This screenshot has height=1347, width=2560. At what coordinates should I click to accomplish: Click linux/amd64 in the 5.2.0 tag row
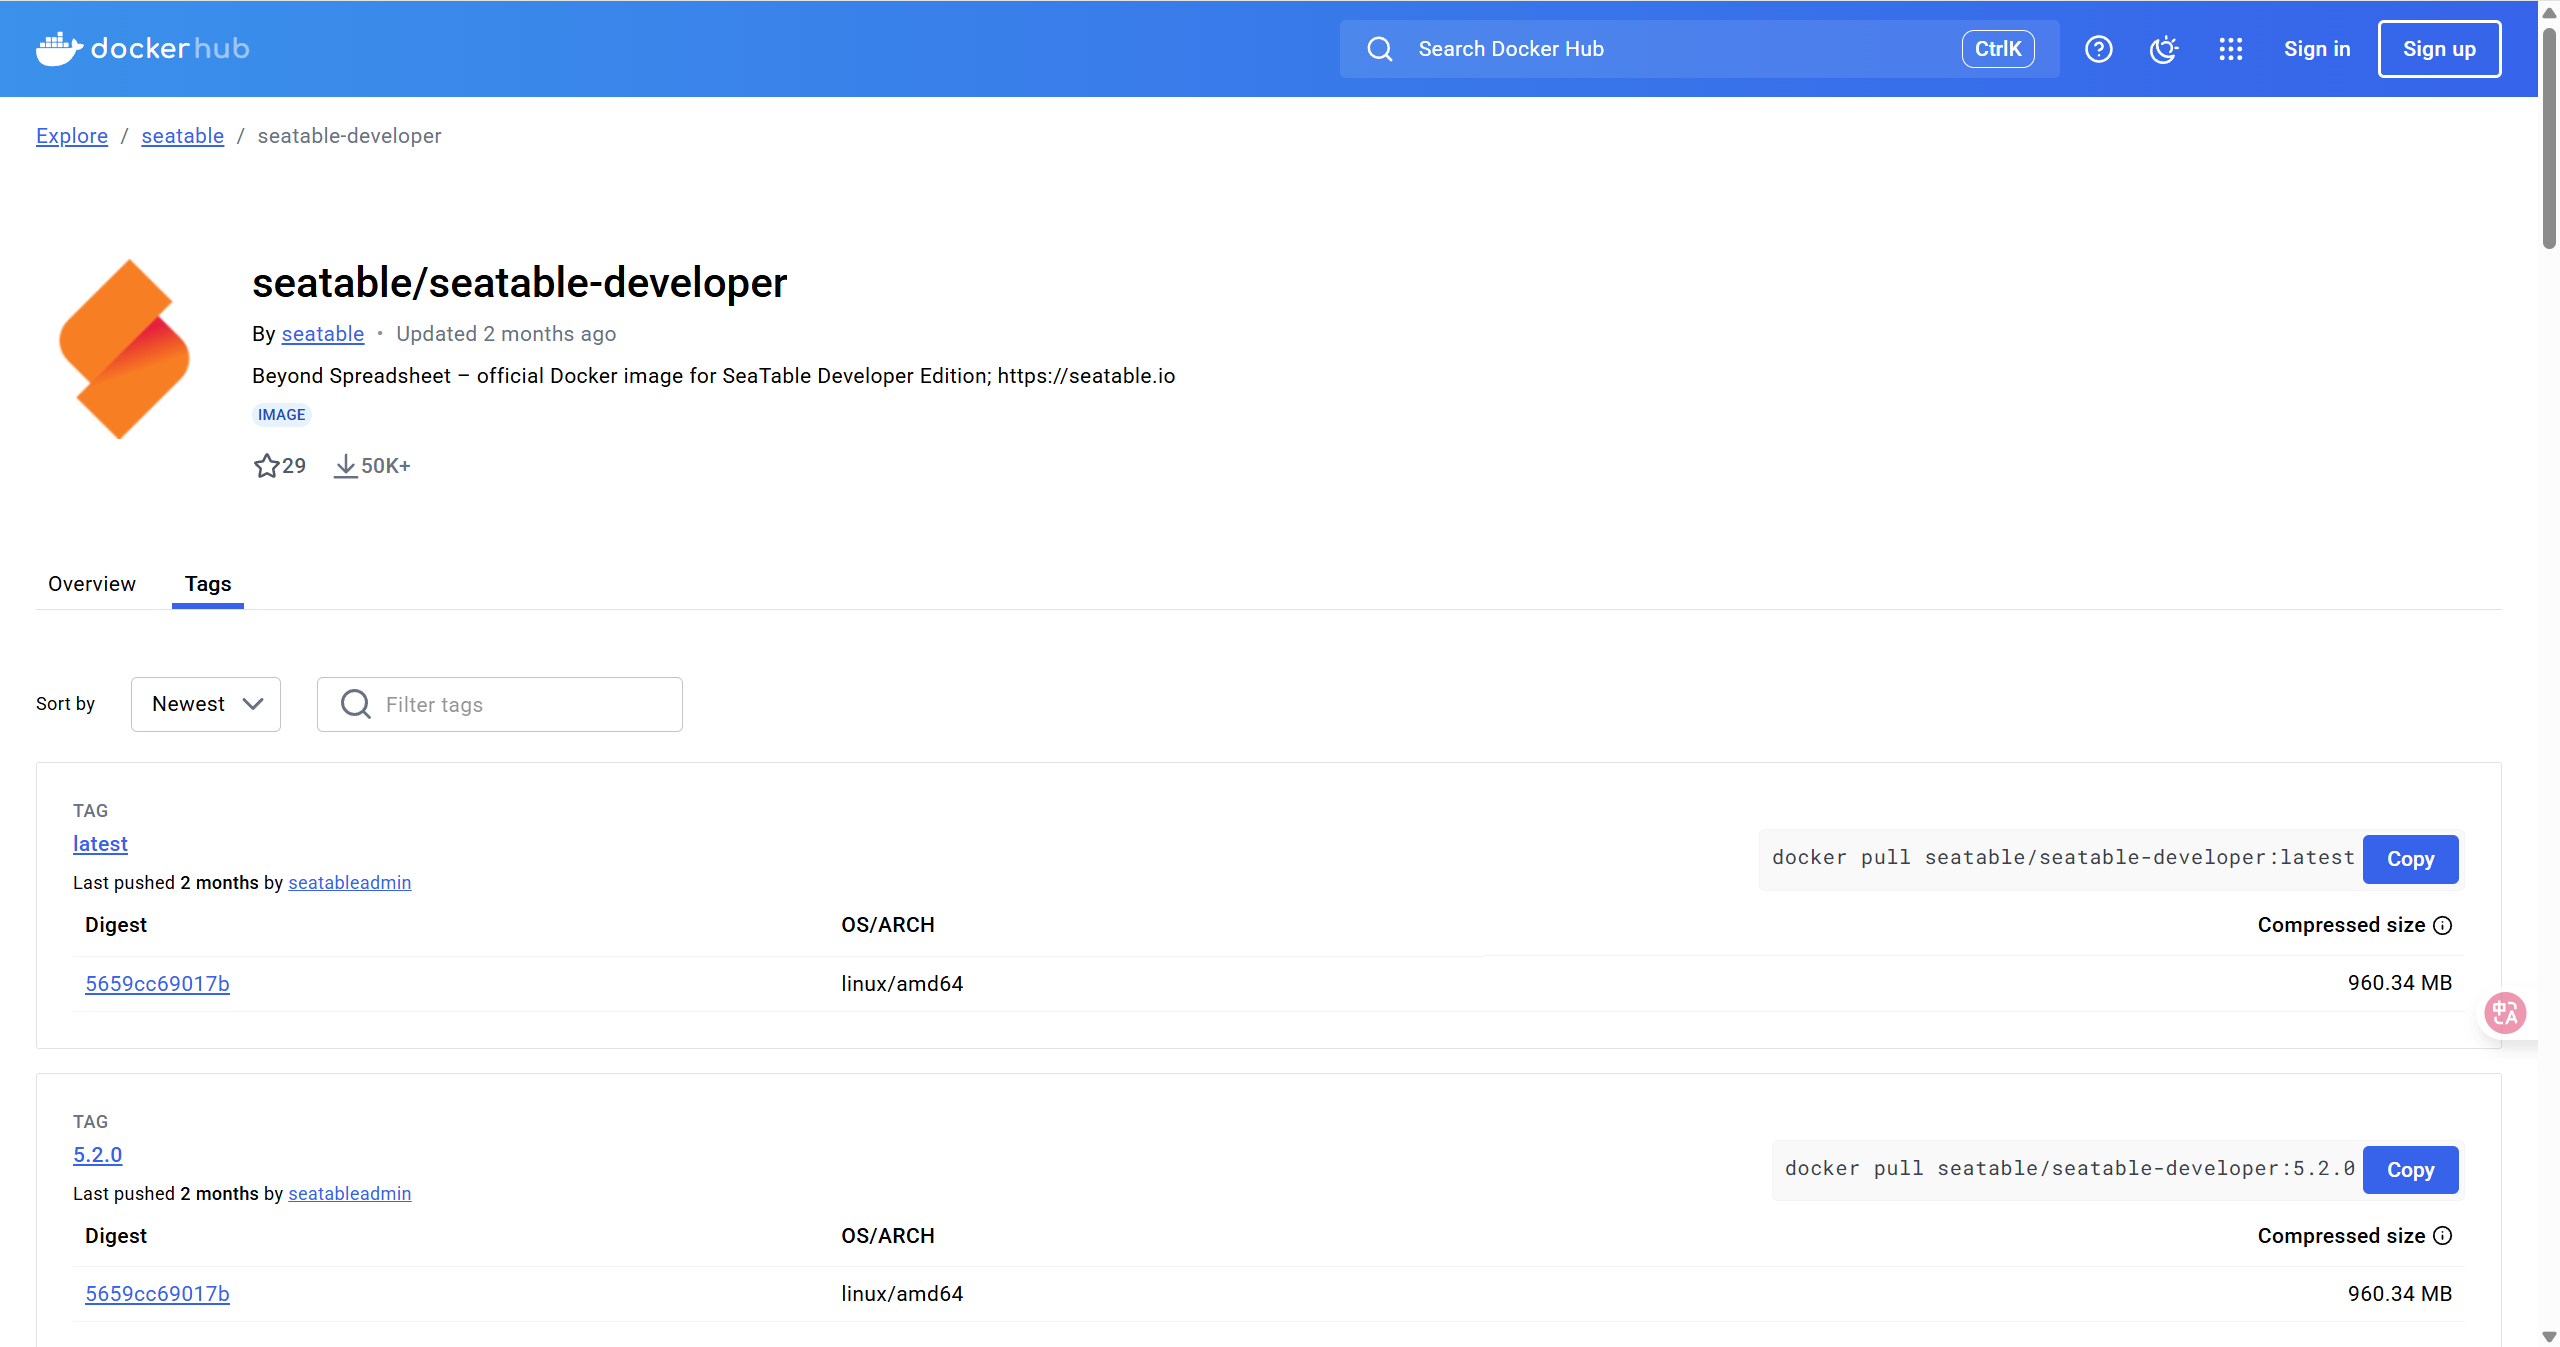[902, 1294]
